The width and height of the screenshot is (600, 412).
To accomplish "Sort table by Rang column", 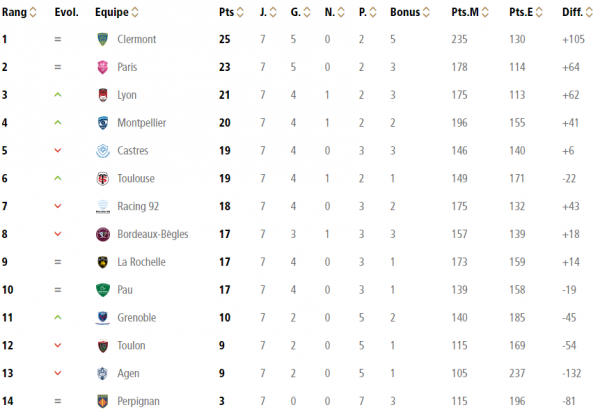I will coord(33,12).
